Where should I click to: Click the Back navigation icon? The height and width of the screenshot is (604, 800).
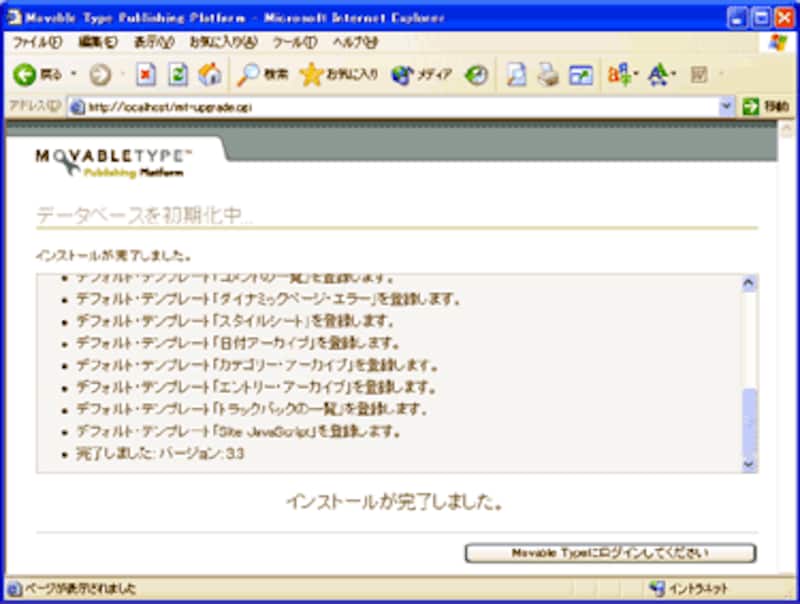point(22,74)
